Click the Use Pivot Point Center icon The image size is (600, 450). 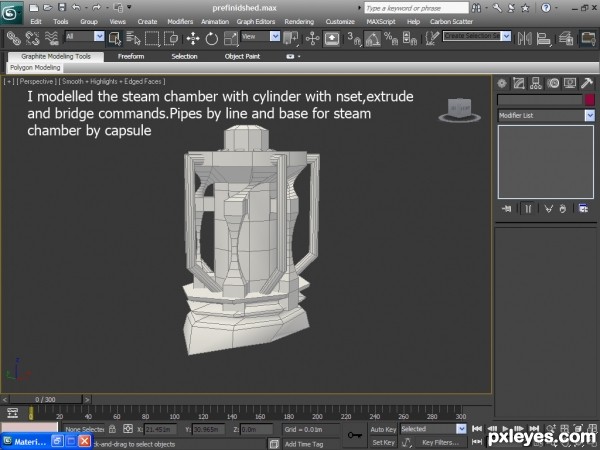coord(291,38)
